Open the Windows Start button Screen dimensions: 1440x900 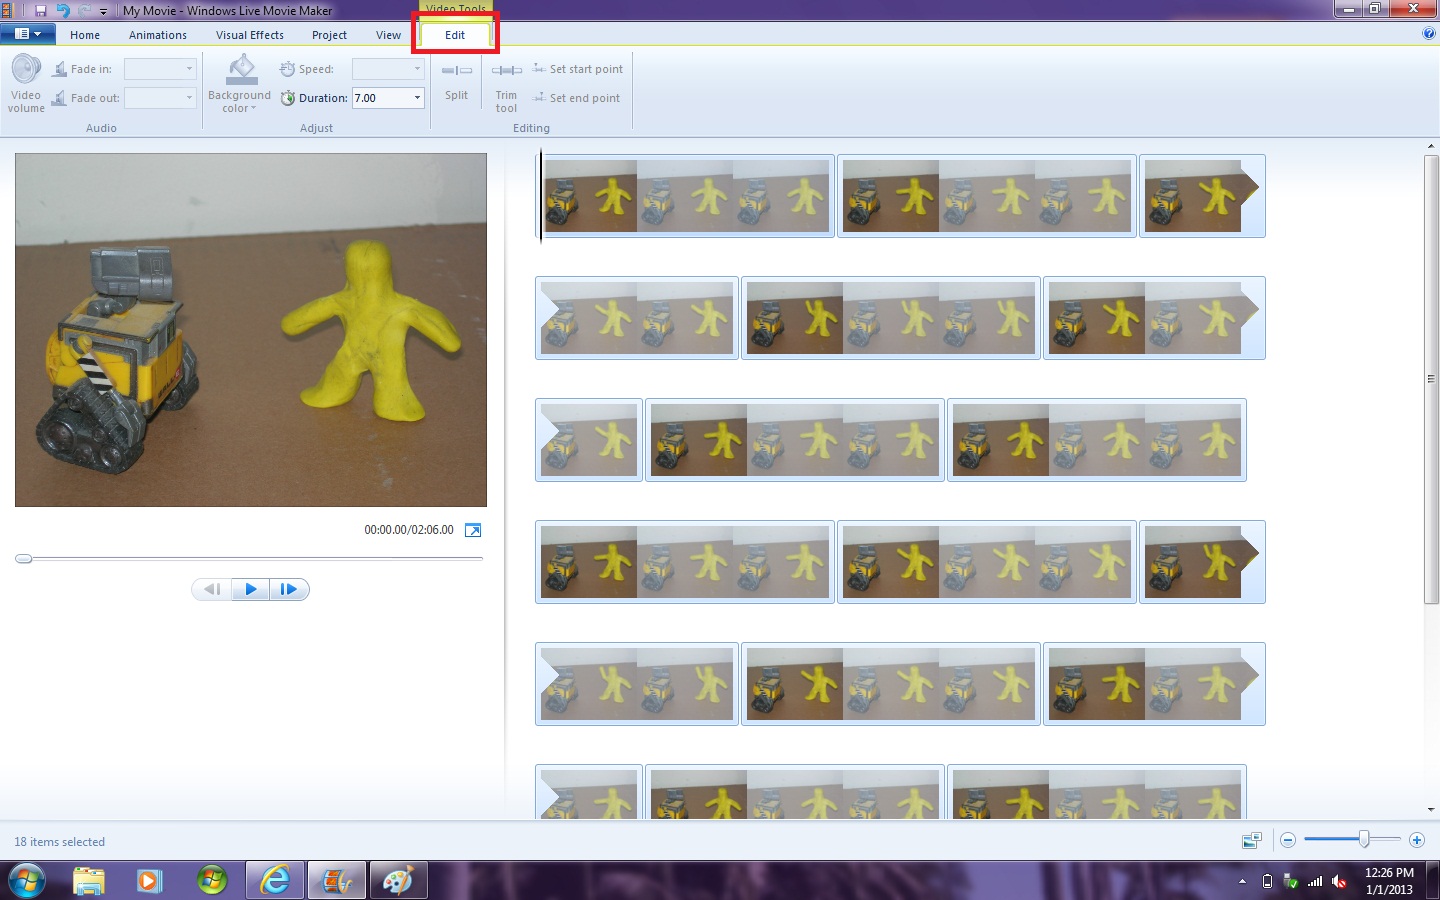tap(26, 881)
